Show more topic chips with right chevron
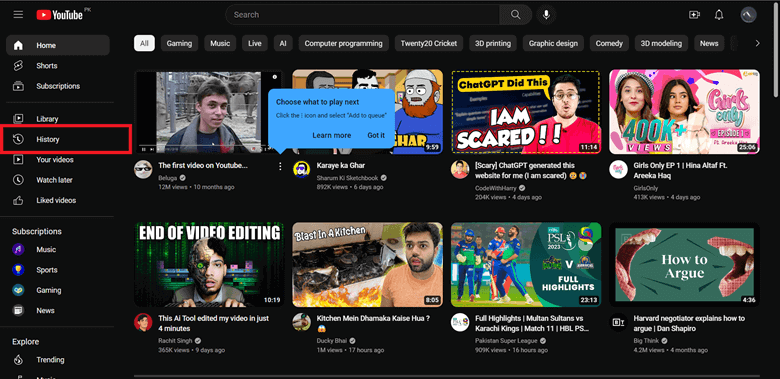The width and height of the screenshot is (780, 379). coord(757,43)
